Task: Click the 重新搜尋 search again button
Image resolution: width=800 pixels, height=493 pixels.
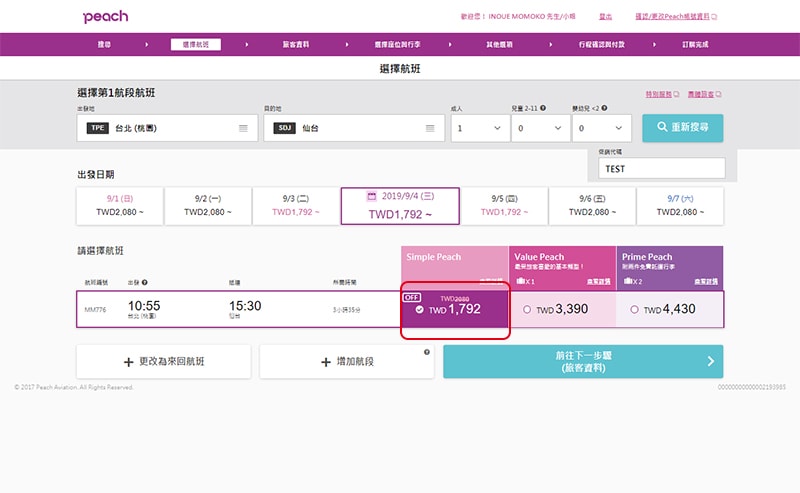Action: pos(683,128)
